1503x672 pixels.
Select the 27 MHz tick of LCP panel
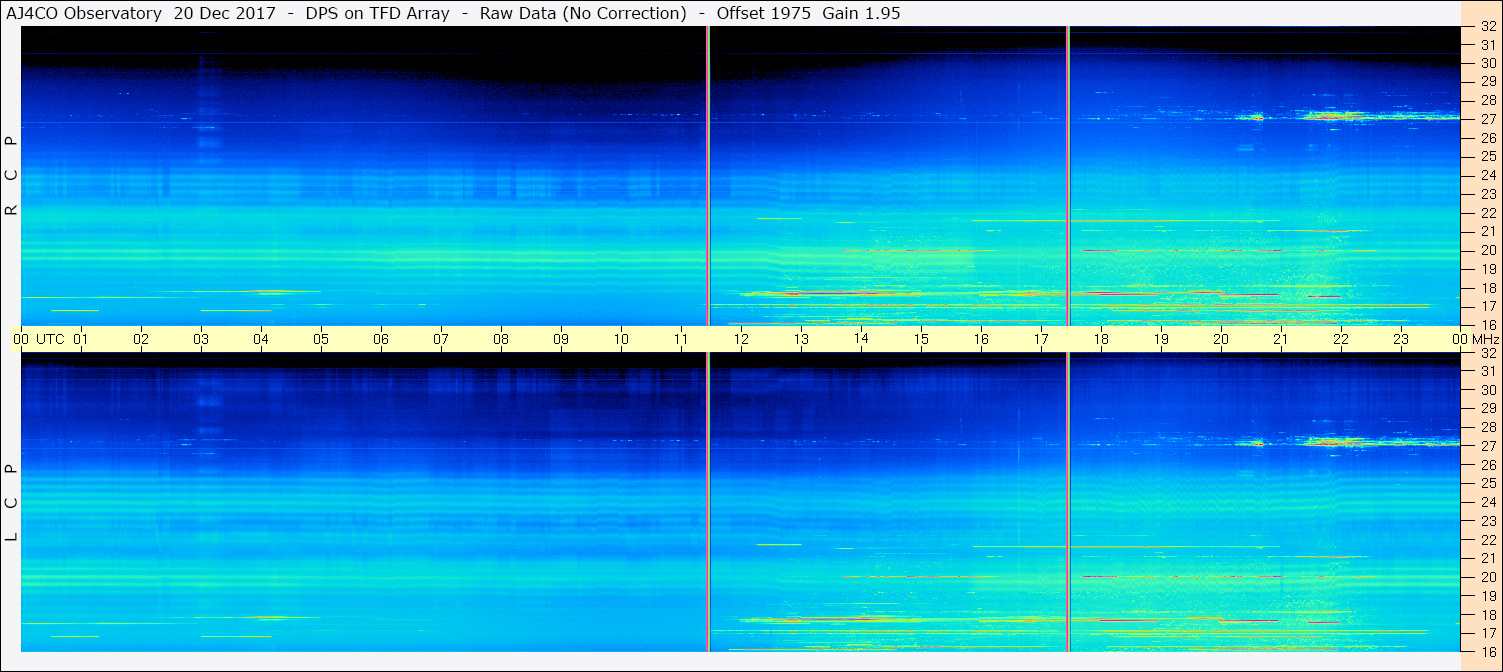pos(1487,446)
